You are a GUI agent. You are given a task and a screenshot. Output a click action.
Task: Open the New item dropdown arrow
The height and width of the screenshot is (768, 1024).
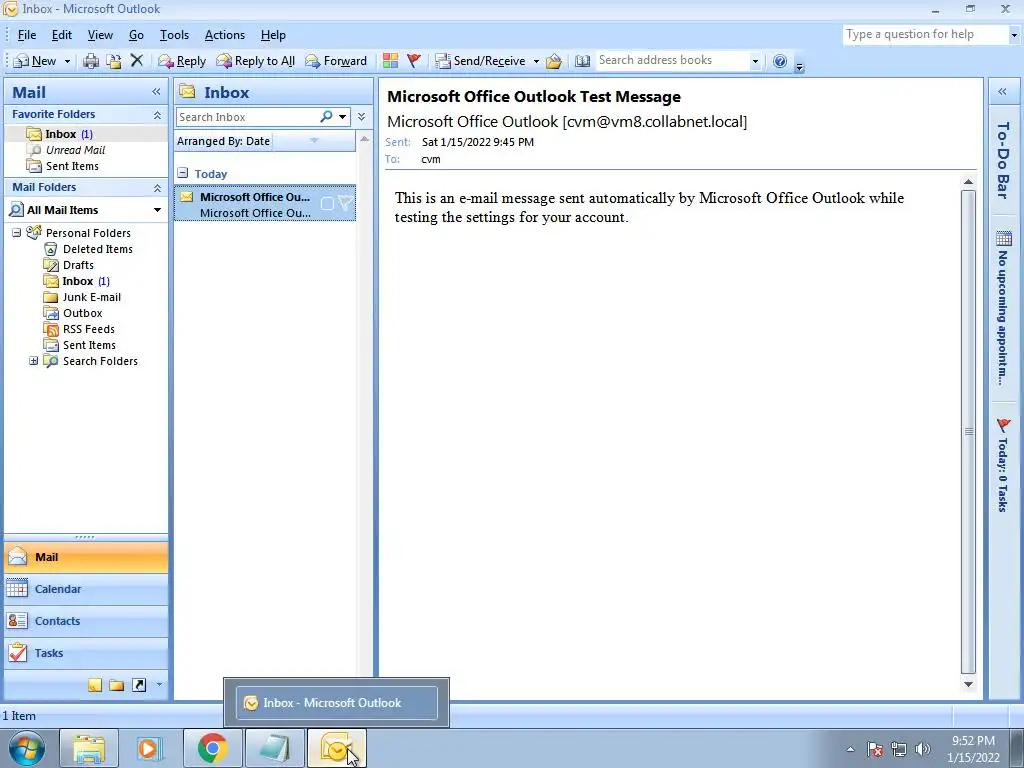67,61
